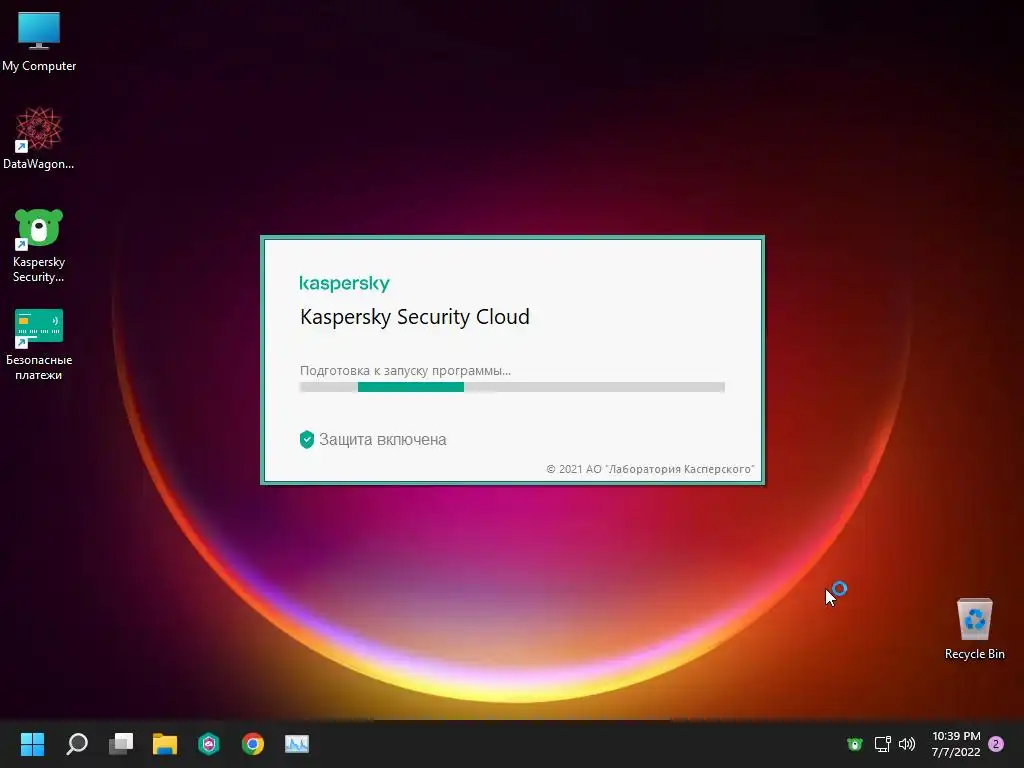Select the Recycle Bin icon
1024x768 pixels.
(974, 628)
